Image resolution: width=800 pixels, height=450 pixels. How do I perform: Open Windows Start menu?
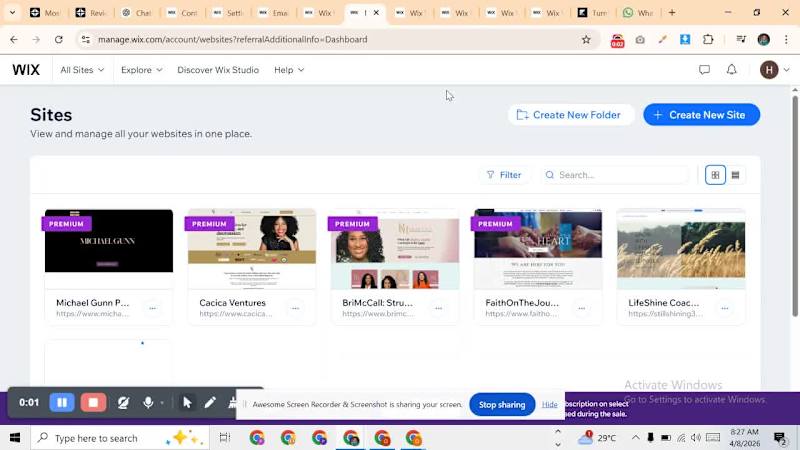pos(15,438)
